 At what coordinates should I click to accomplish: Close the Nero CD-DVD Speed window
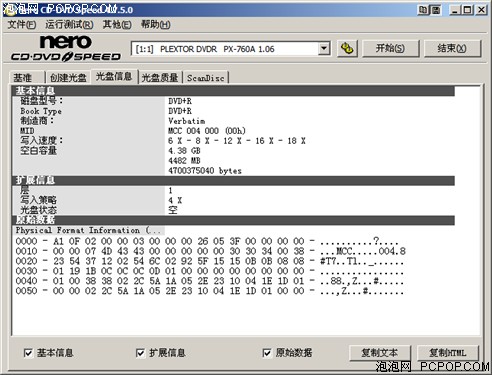(481, 10)
